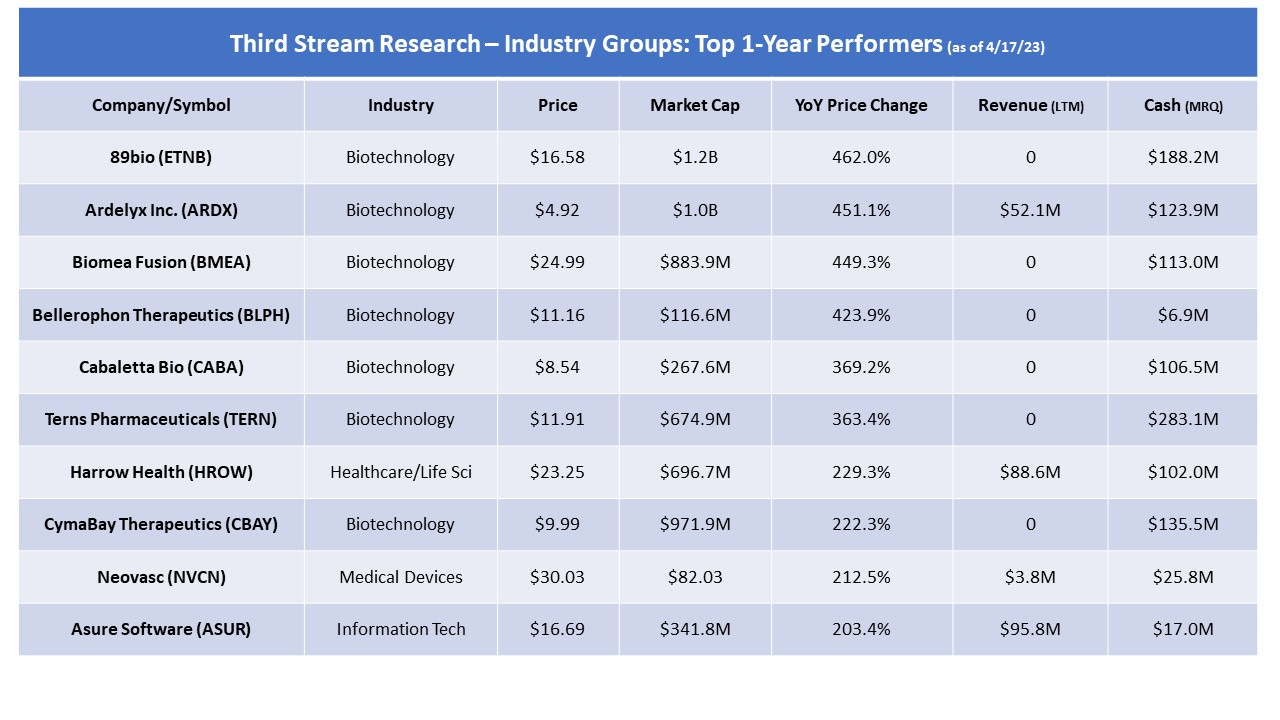Click the 'Company/Symbol' column header
Screen dimensions: 1280x720
(161, 105)
